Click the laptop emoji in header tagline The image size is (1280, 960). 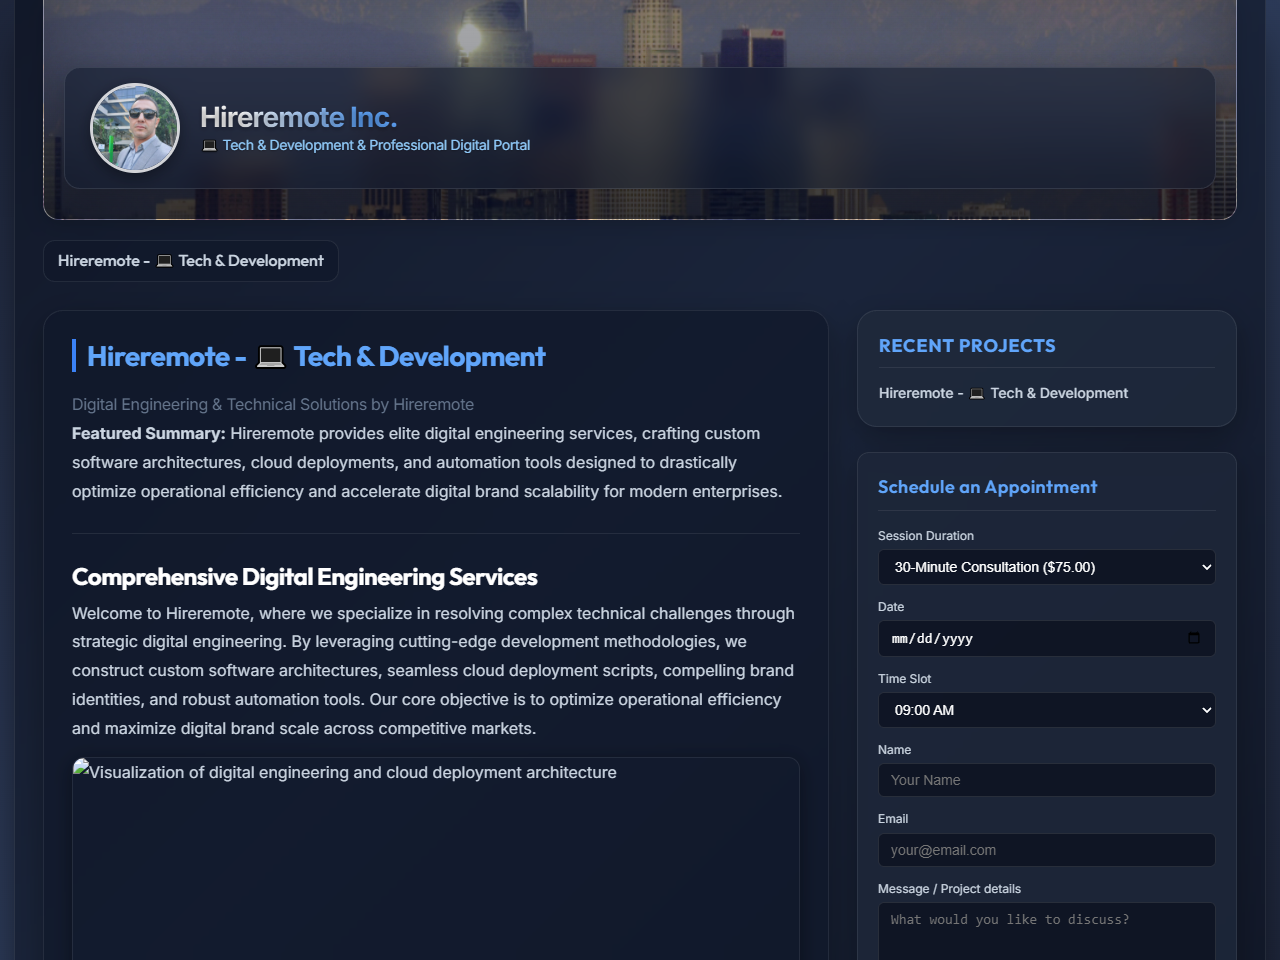point(209,146)
